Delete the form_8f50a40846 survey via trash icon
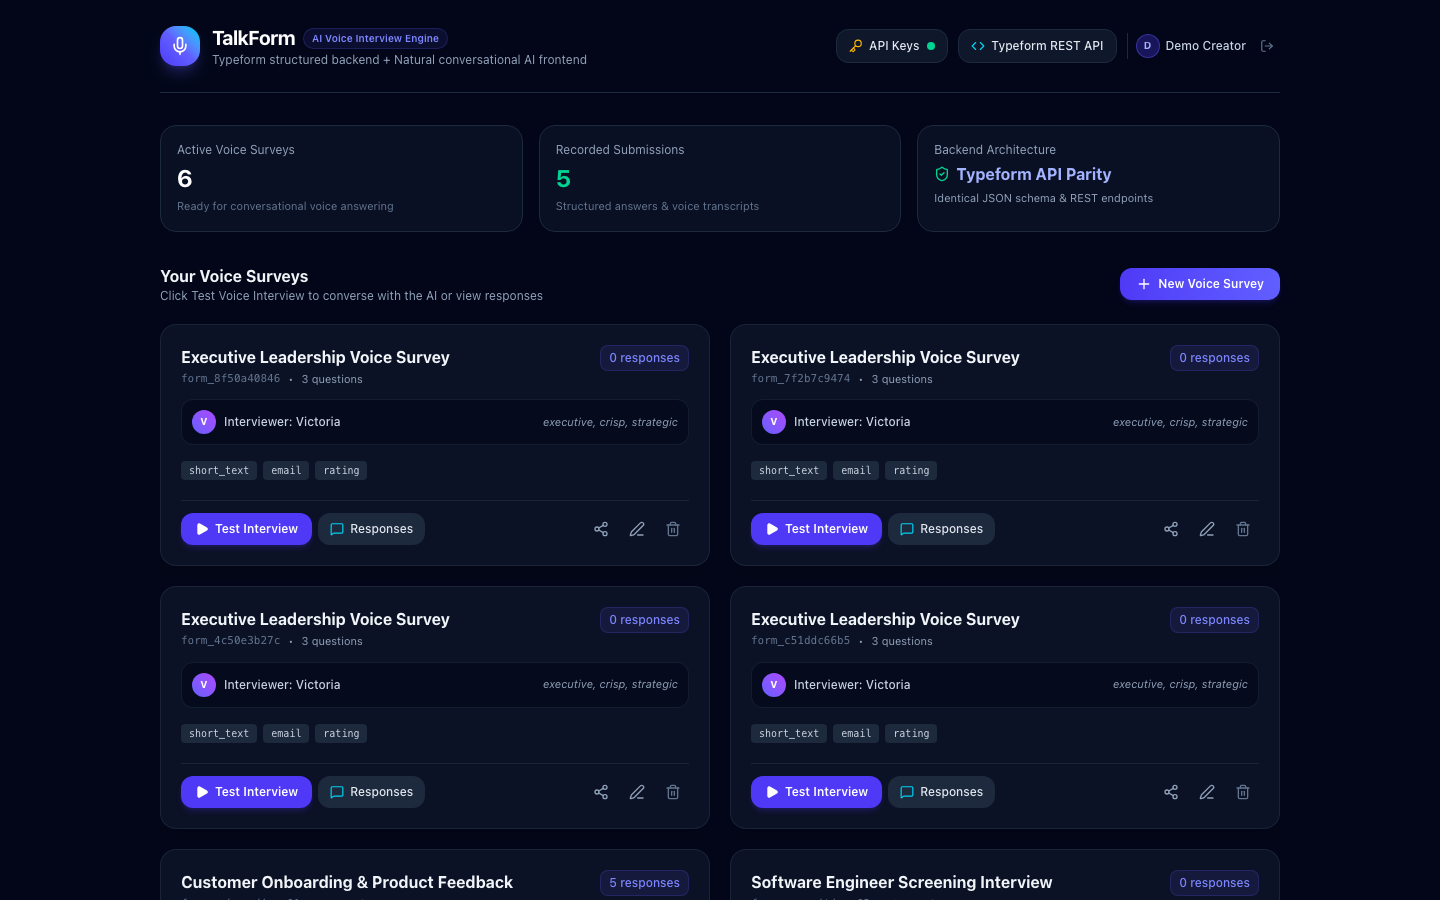This screenshot has height=900, width=1440. point(673,529)
